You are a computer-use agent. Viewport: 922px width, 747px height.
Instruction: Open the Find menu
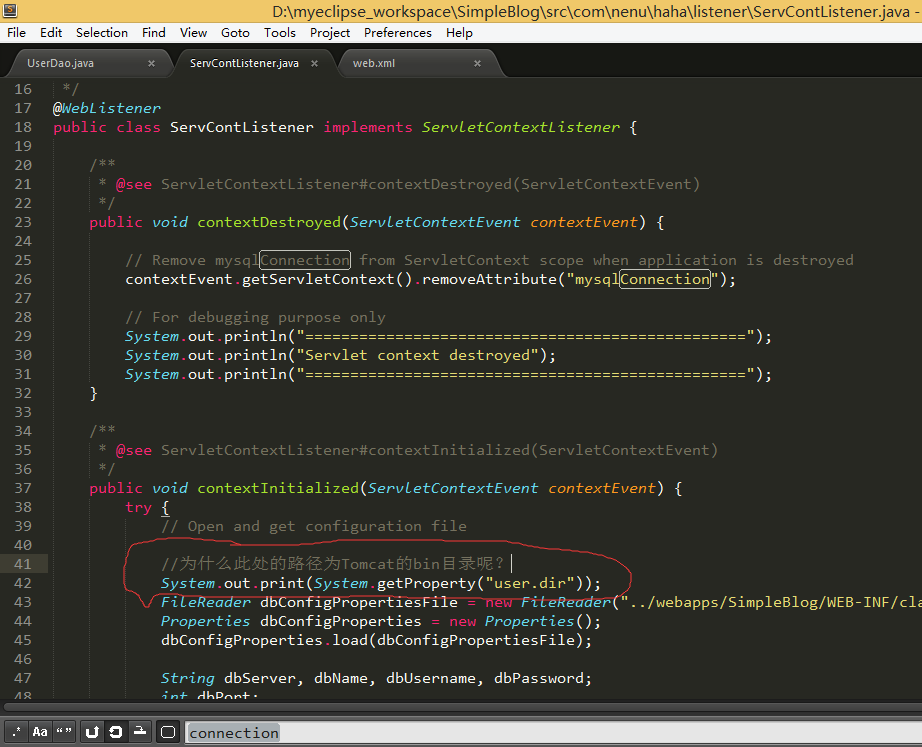(x=153, y=33)
